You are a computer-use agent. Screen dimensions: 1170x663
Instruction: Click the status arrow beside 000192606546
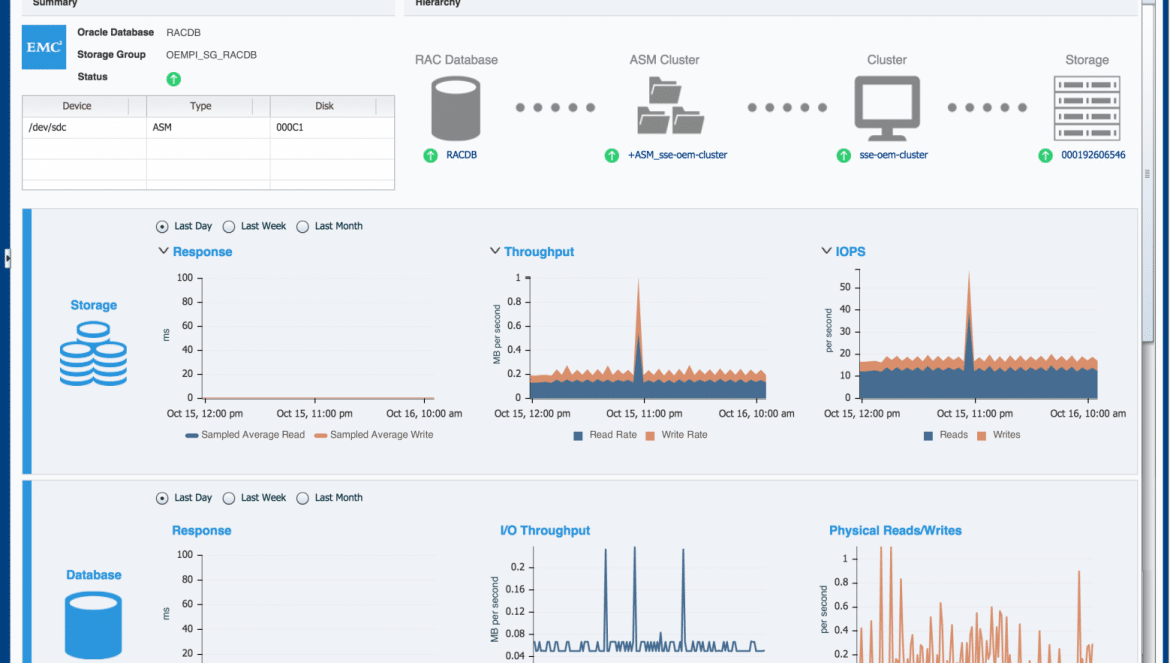click(1045, 155)
